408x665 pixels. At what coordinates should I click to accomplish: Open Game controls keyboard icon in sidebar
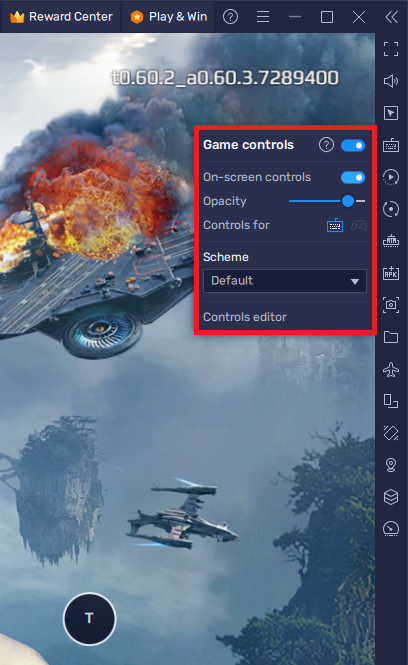click(391, 145)
